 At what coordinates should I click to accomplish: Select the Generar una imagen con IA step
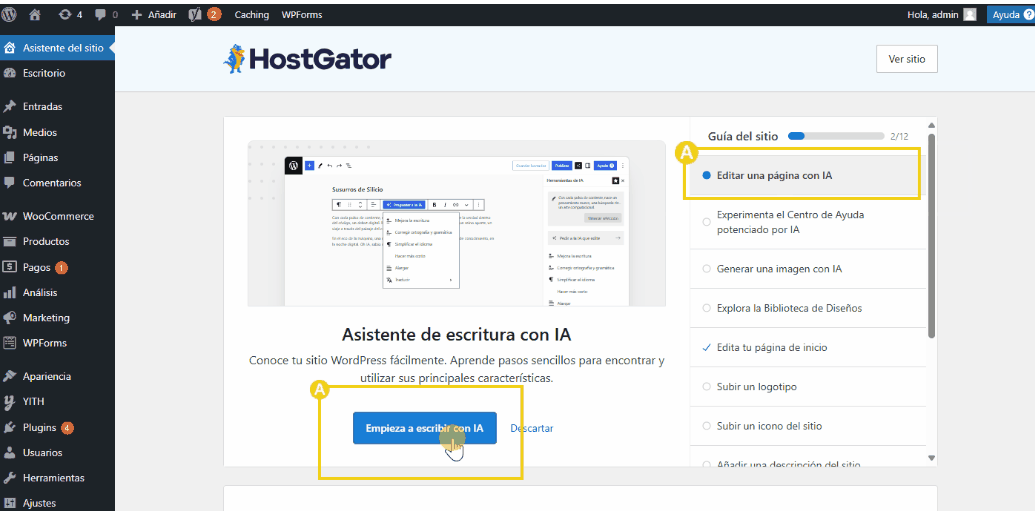[779, 269]
